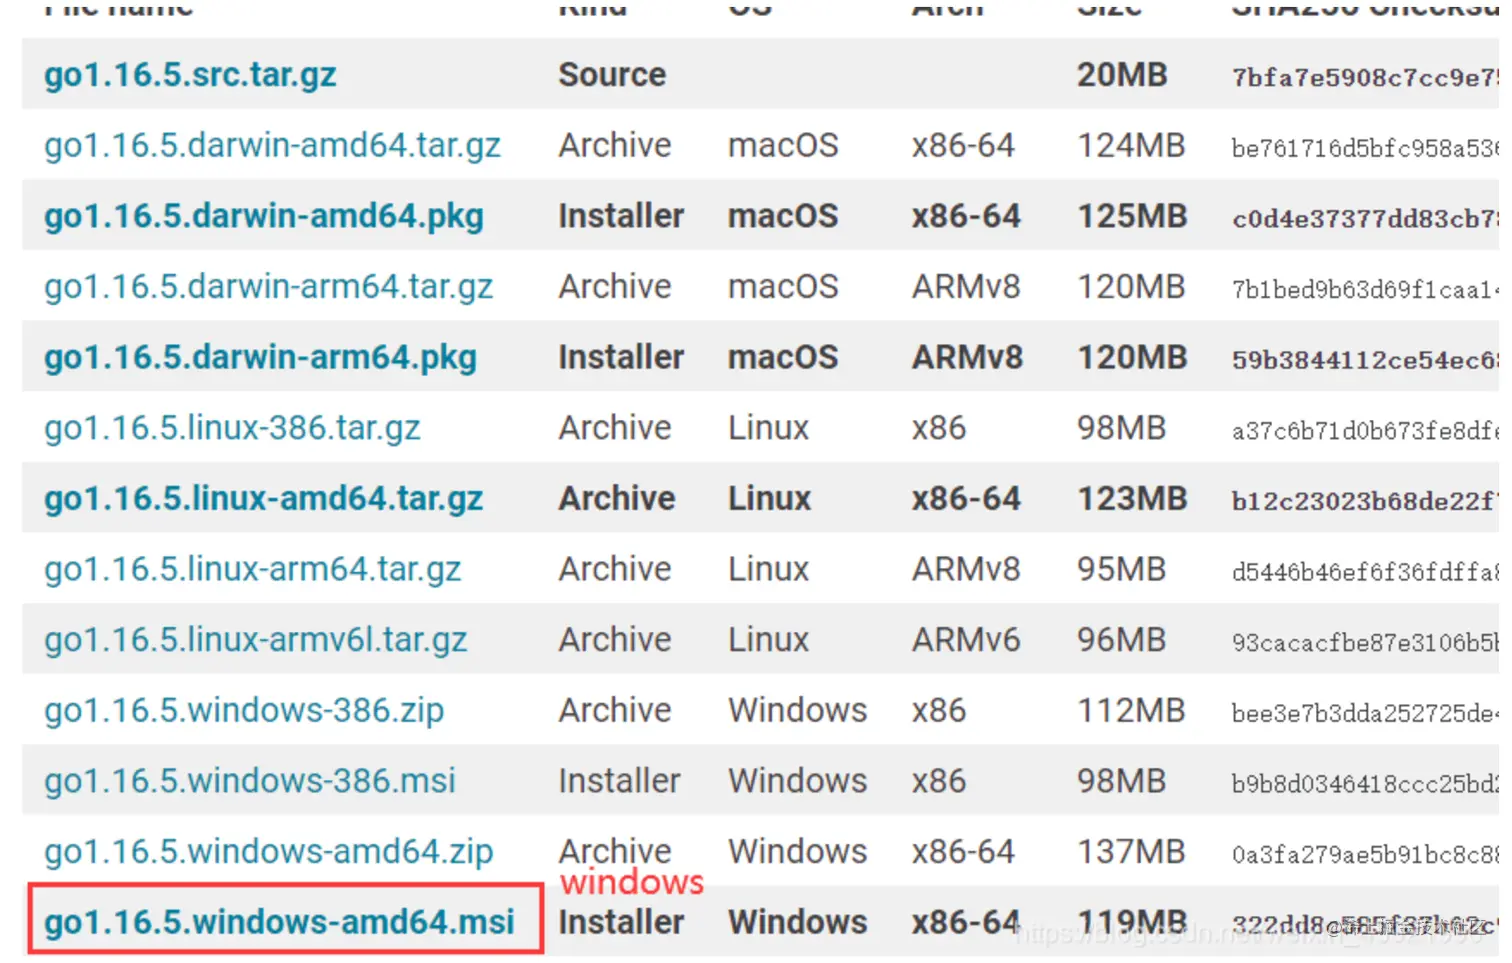Image resolution: width=1512 pixels, height=963 pixels.
Task: Open go1.16.5.linux-arm64.tar.gz link
Action: pos(252,569)
